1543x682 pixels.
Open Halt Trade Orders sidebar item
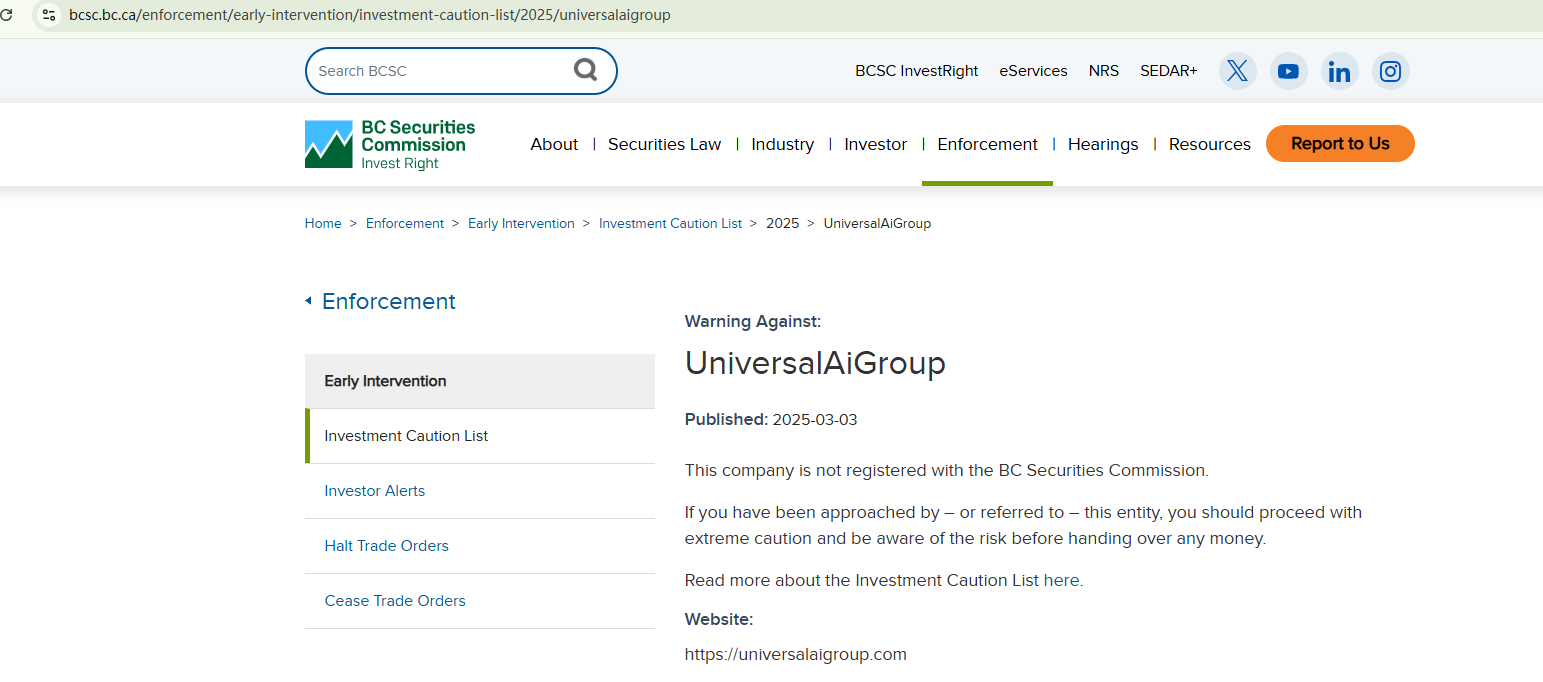click(386, 546)
